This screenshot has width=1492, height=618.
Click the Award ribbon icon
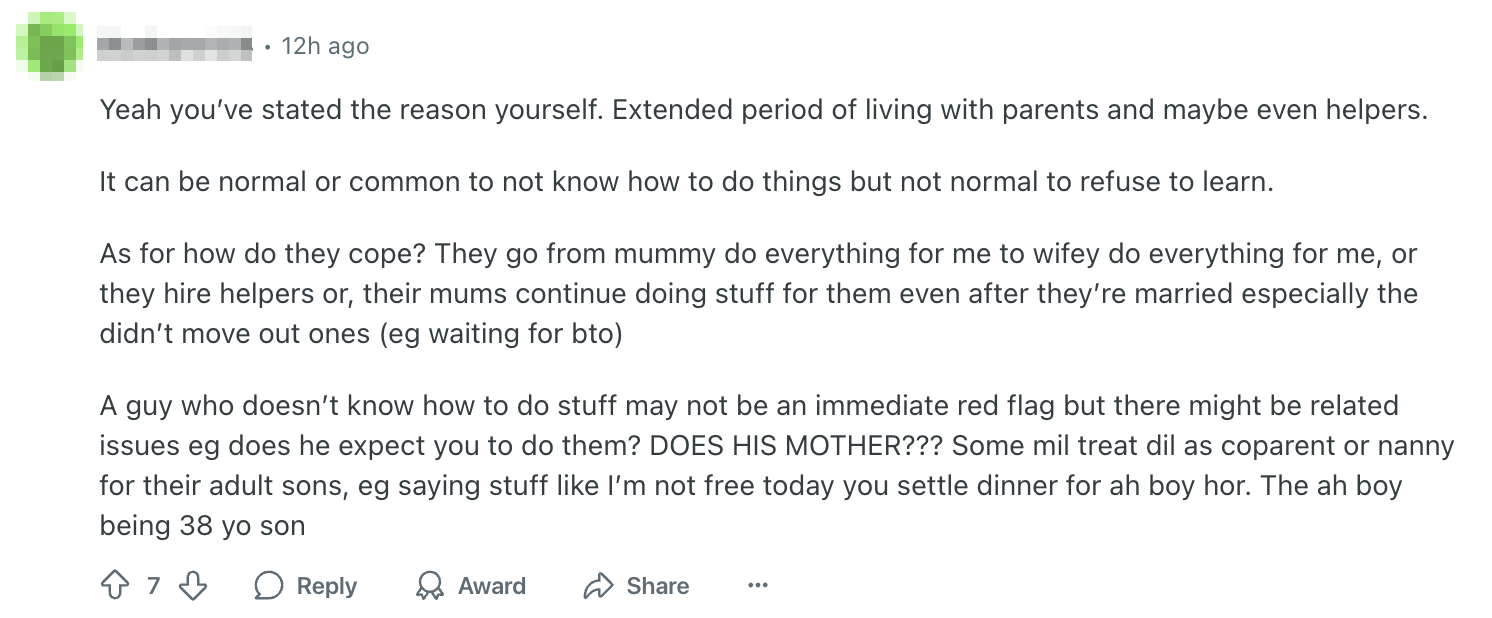point(430,586)
